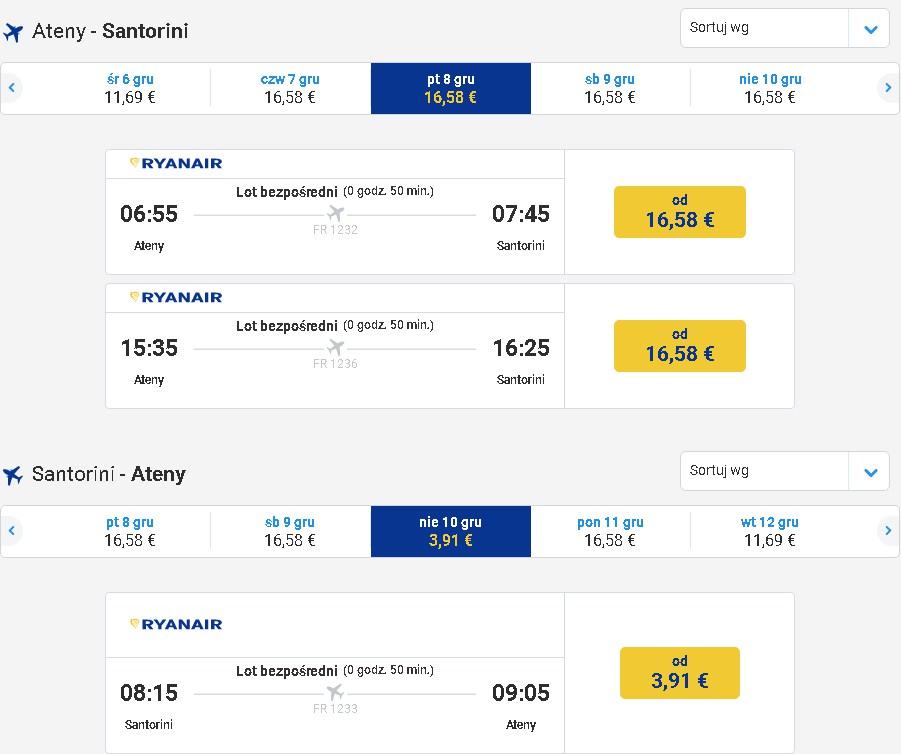
Task: Open the return Sortuj wg dropdown
Action: point(784,471)
